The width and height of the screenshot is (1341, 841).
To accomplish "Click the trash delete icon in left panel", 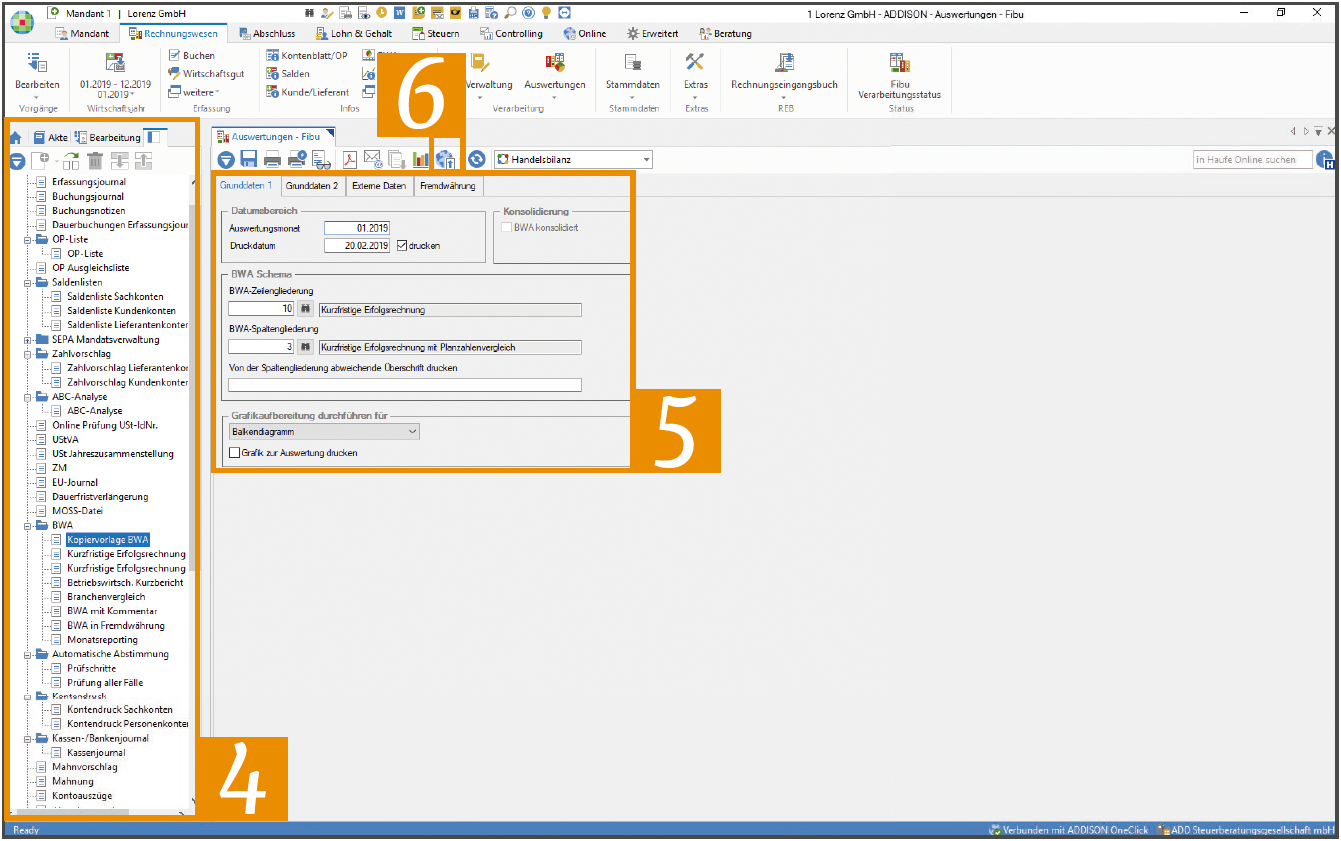I will (x=95, y=160).
